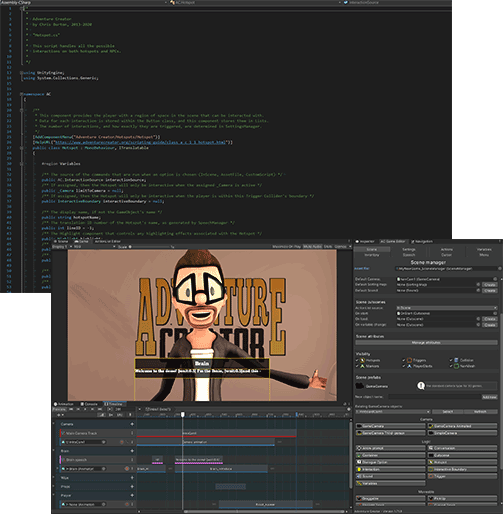Screen dimensions: 503x518
Task: Open existing GameCamera objects dropdown
Action: click(x=393, y=412)
